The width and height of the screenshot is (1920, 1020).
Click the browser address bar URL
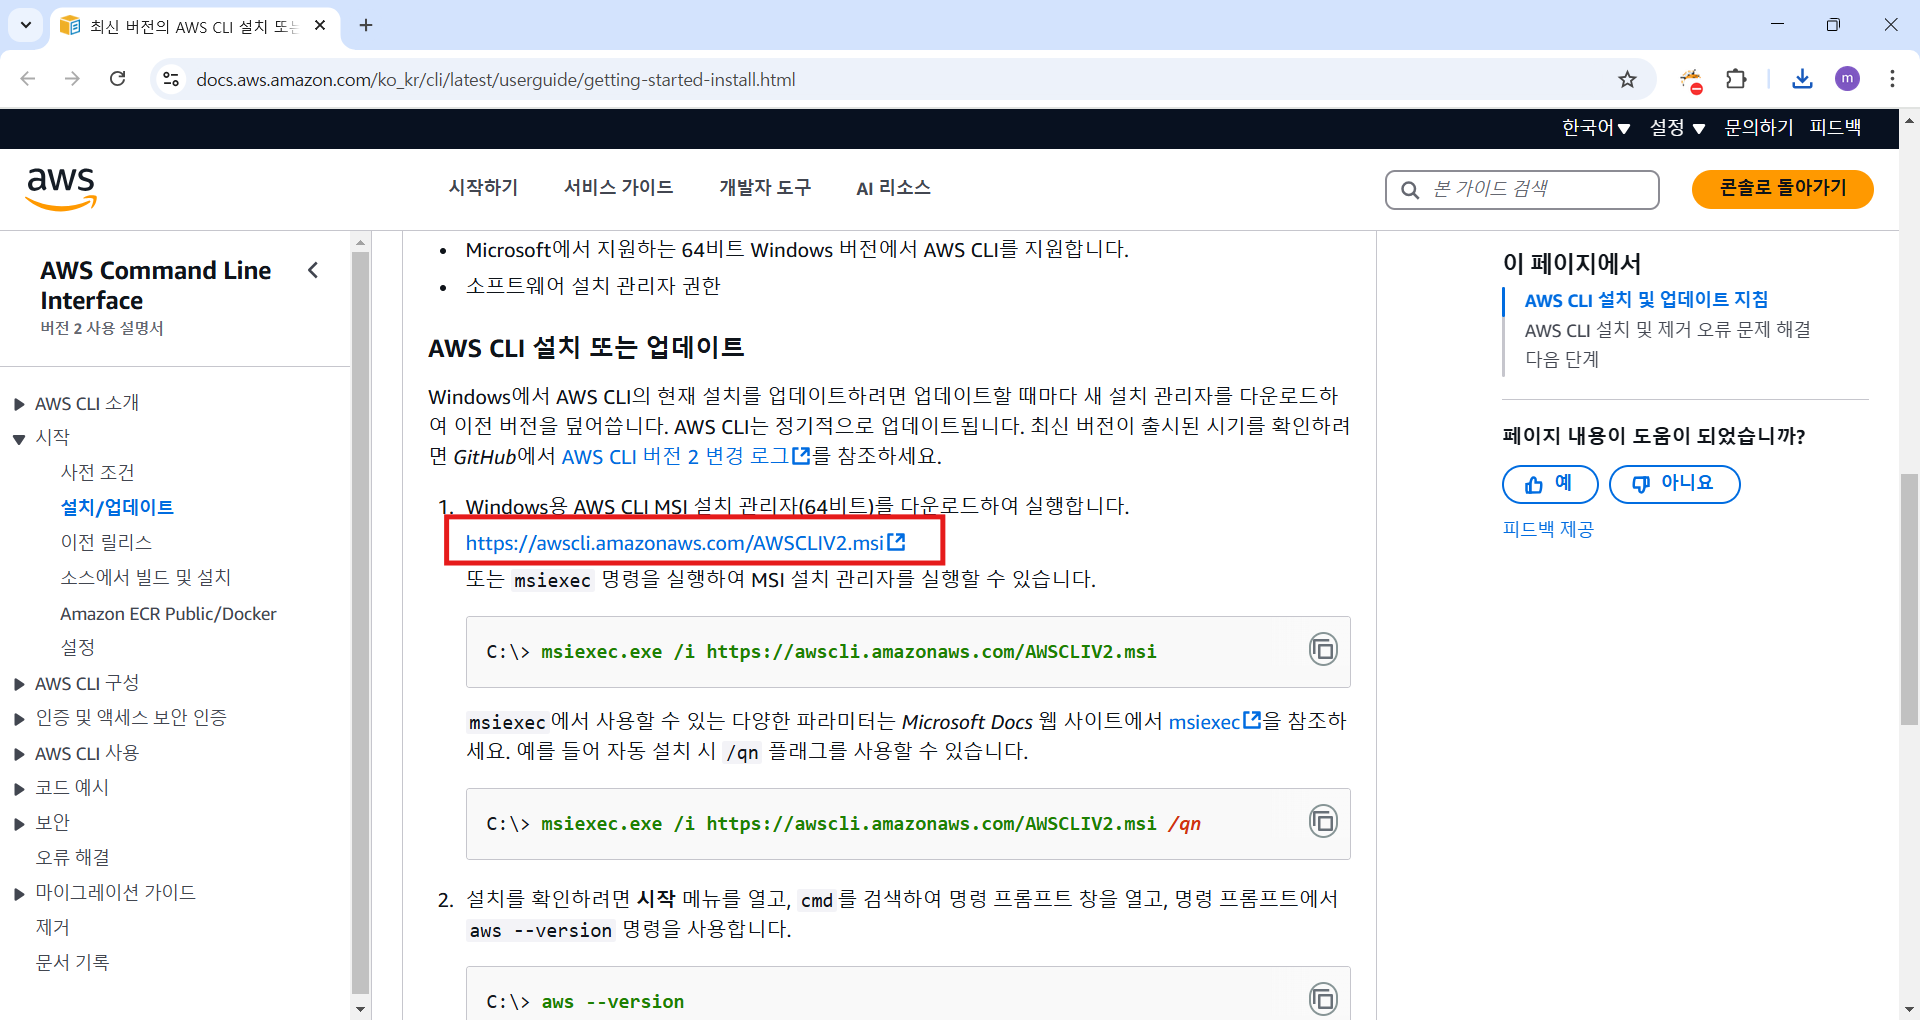coord(496,79)
